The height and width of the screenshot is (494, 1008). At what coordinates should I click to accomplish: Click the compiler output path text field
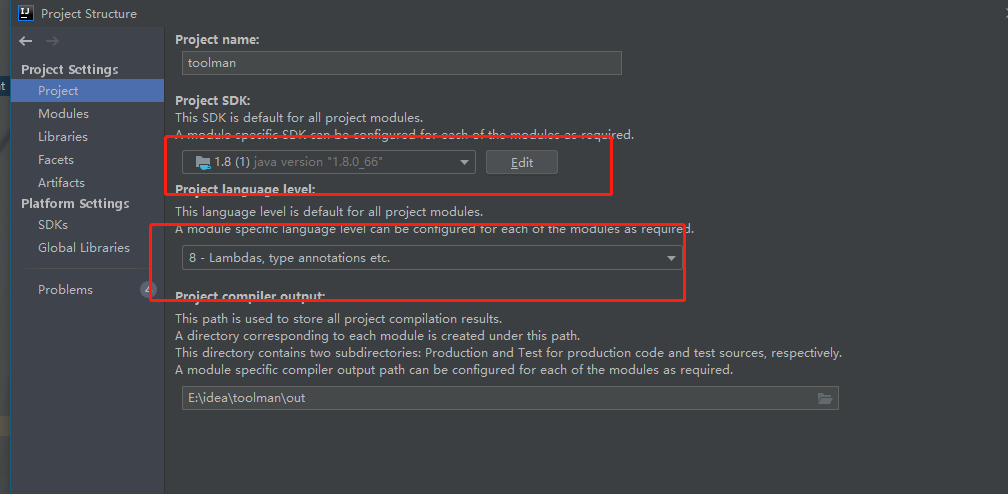tap(498, 398)
